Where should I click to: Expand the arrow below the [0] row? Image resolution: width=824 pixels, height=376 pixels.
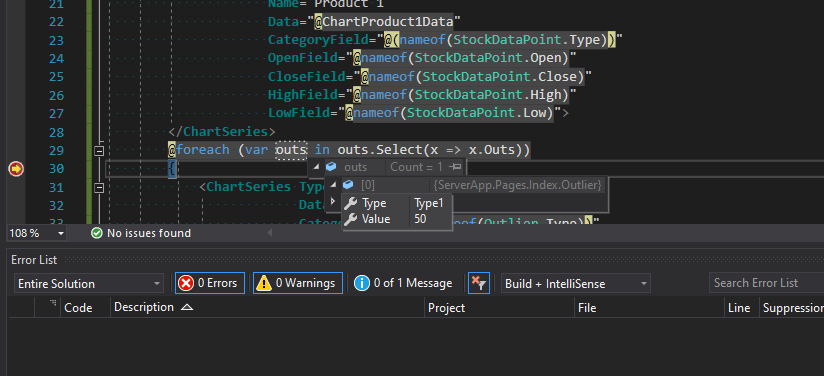[x=332, y=200]
